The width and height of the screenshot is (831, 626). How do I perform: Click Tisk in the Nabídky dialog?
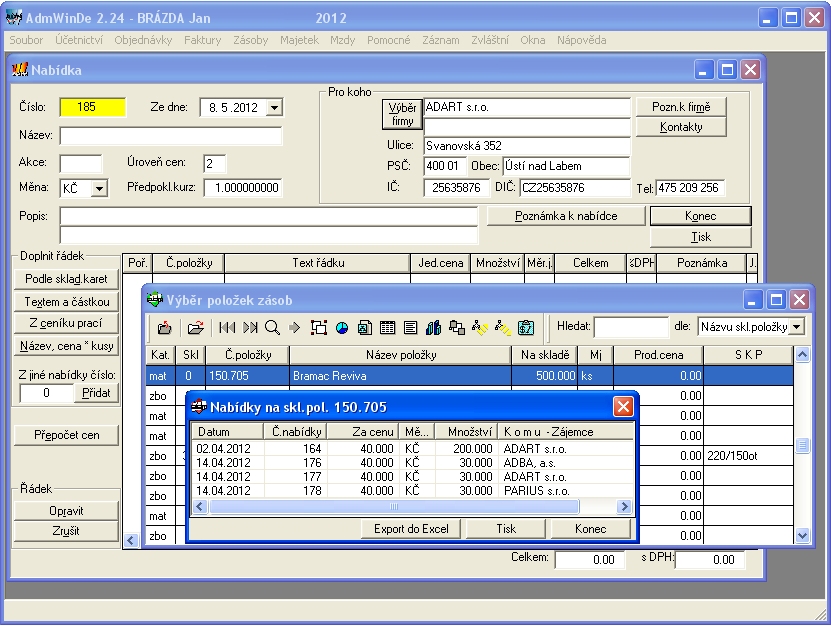pos(506,529)
